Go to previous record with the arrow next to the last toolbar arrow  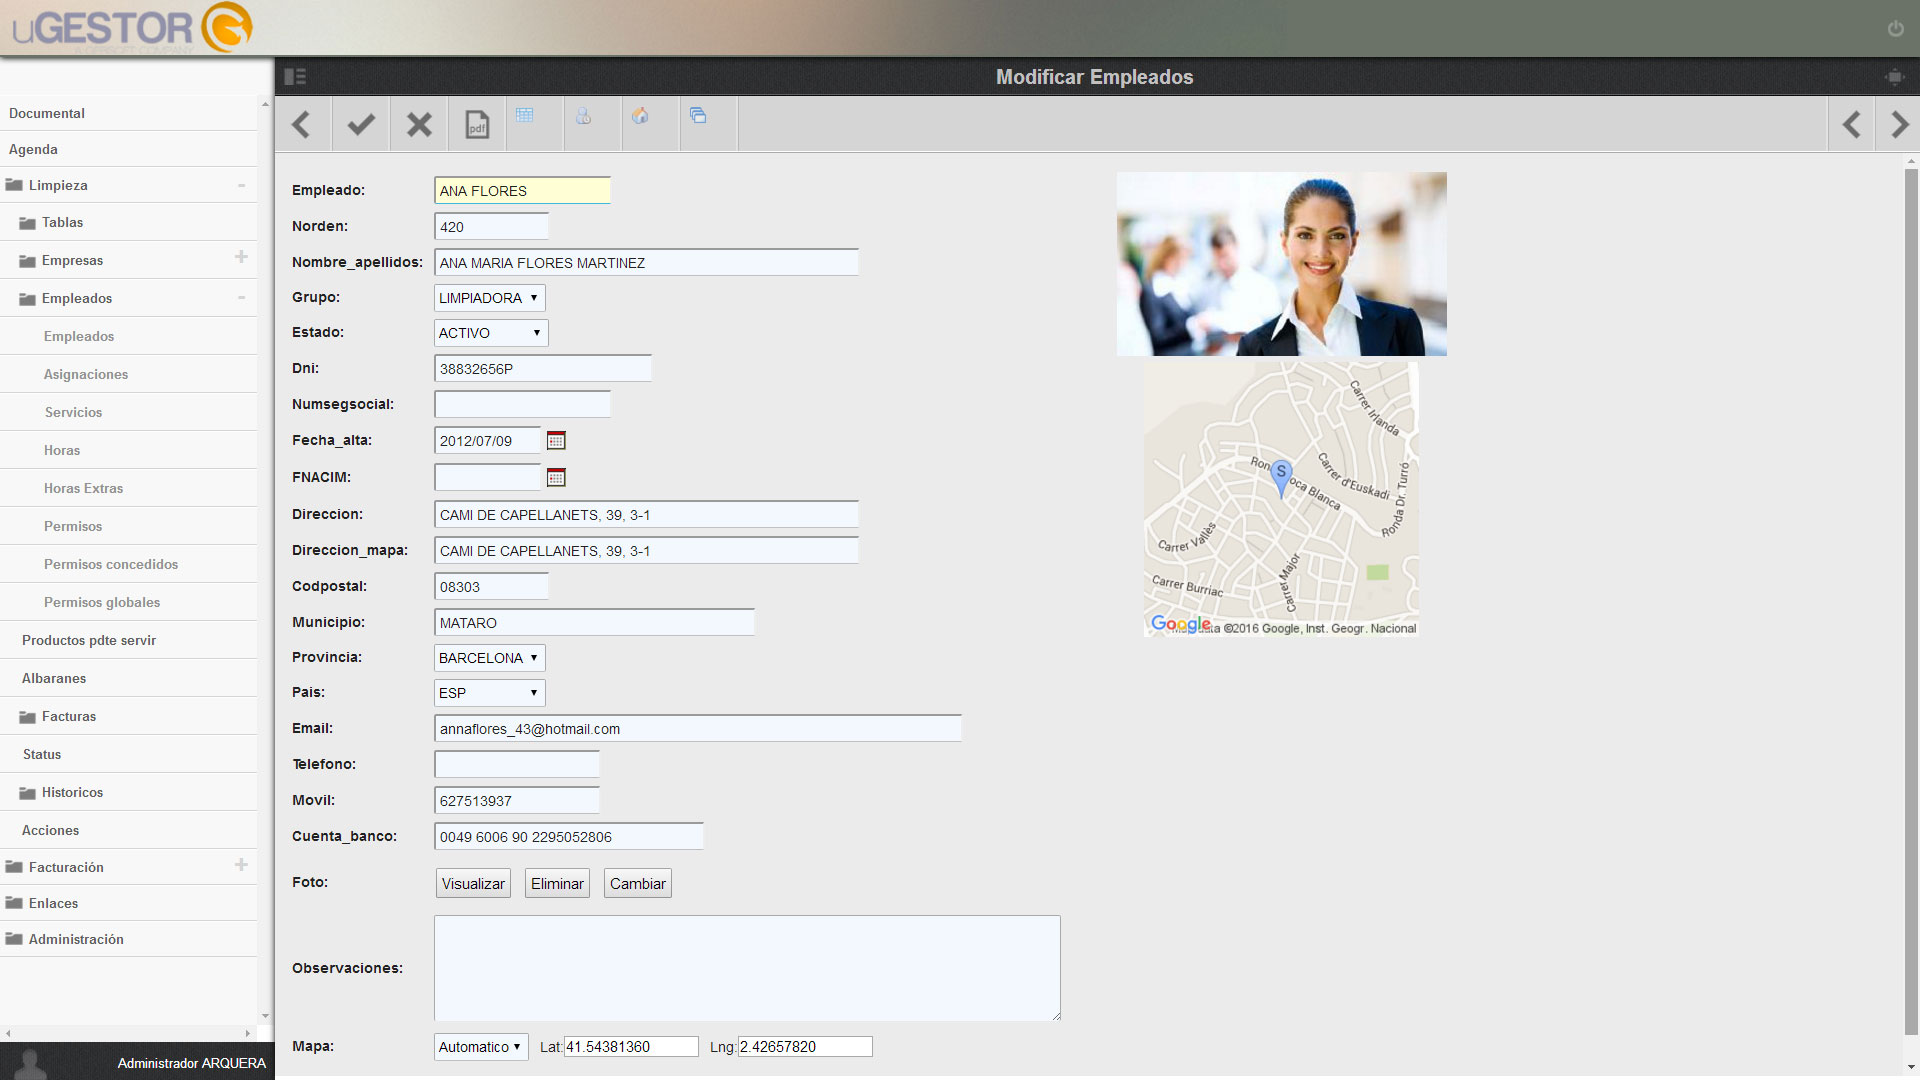1852,124
